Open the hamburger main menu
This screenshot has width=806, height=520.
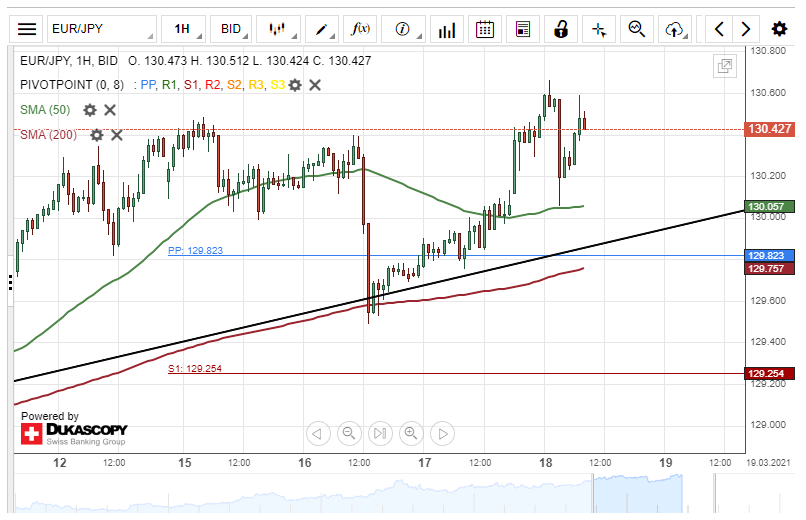[28, 29]
